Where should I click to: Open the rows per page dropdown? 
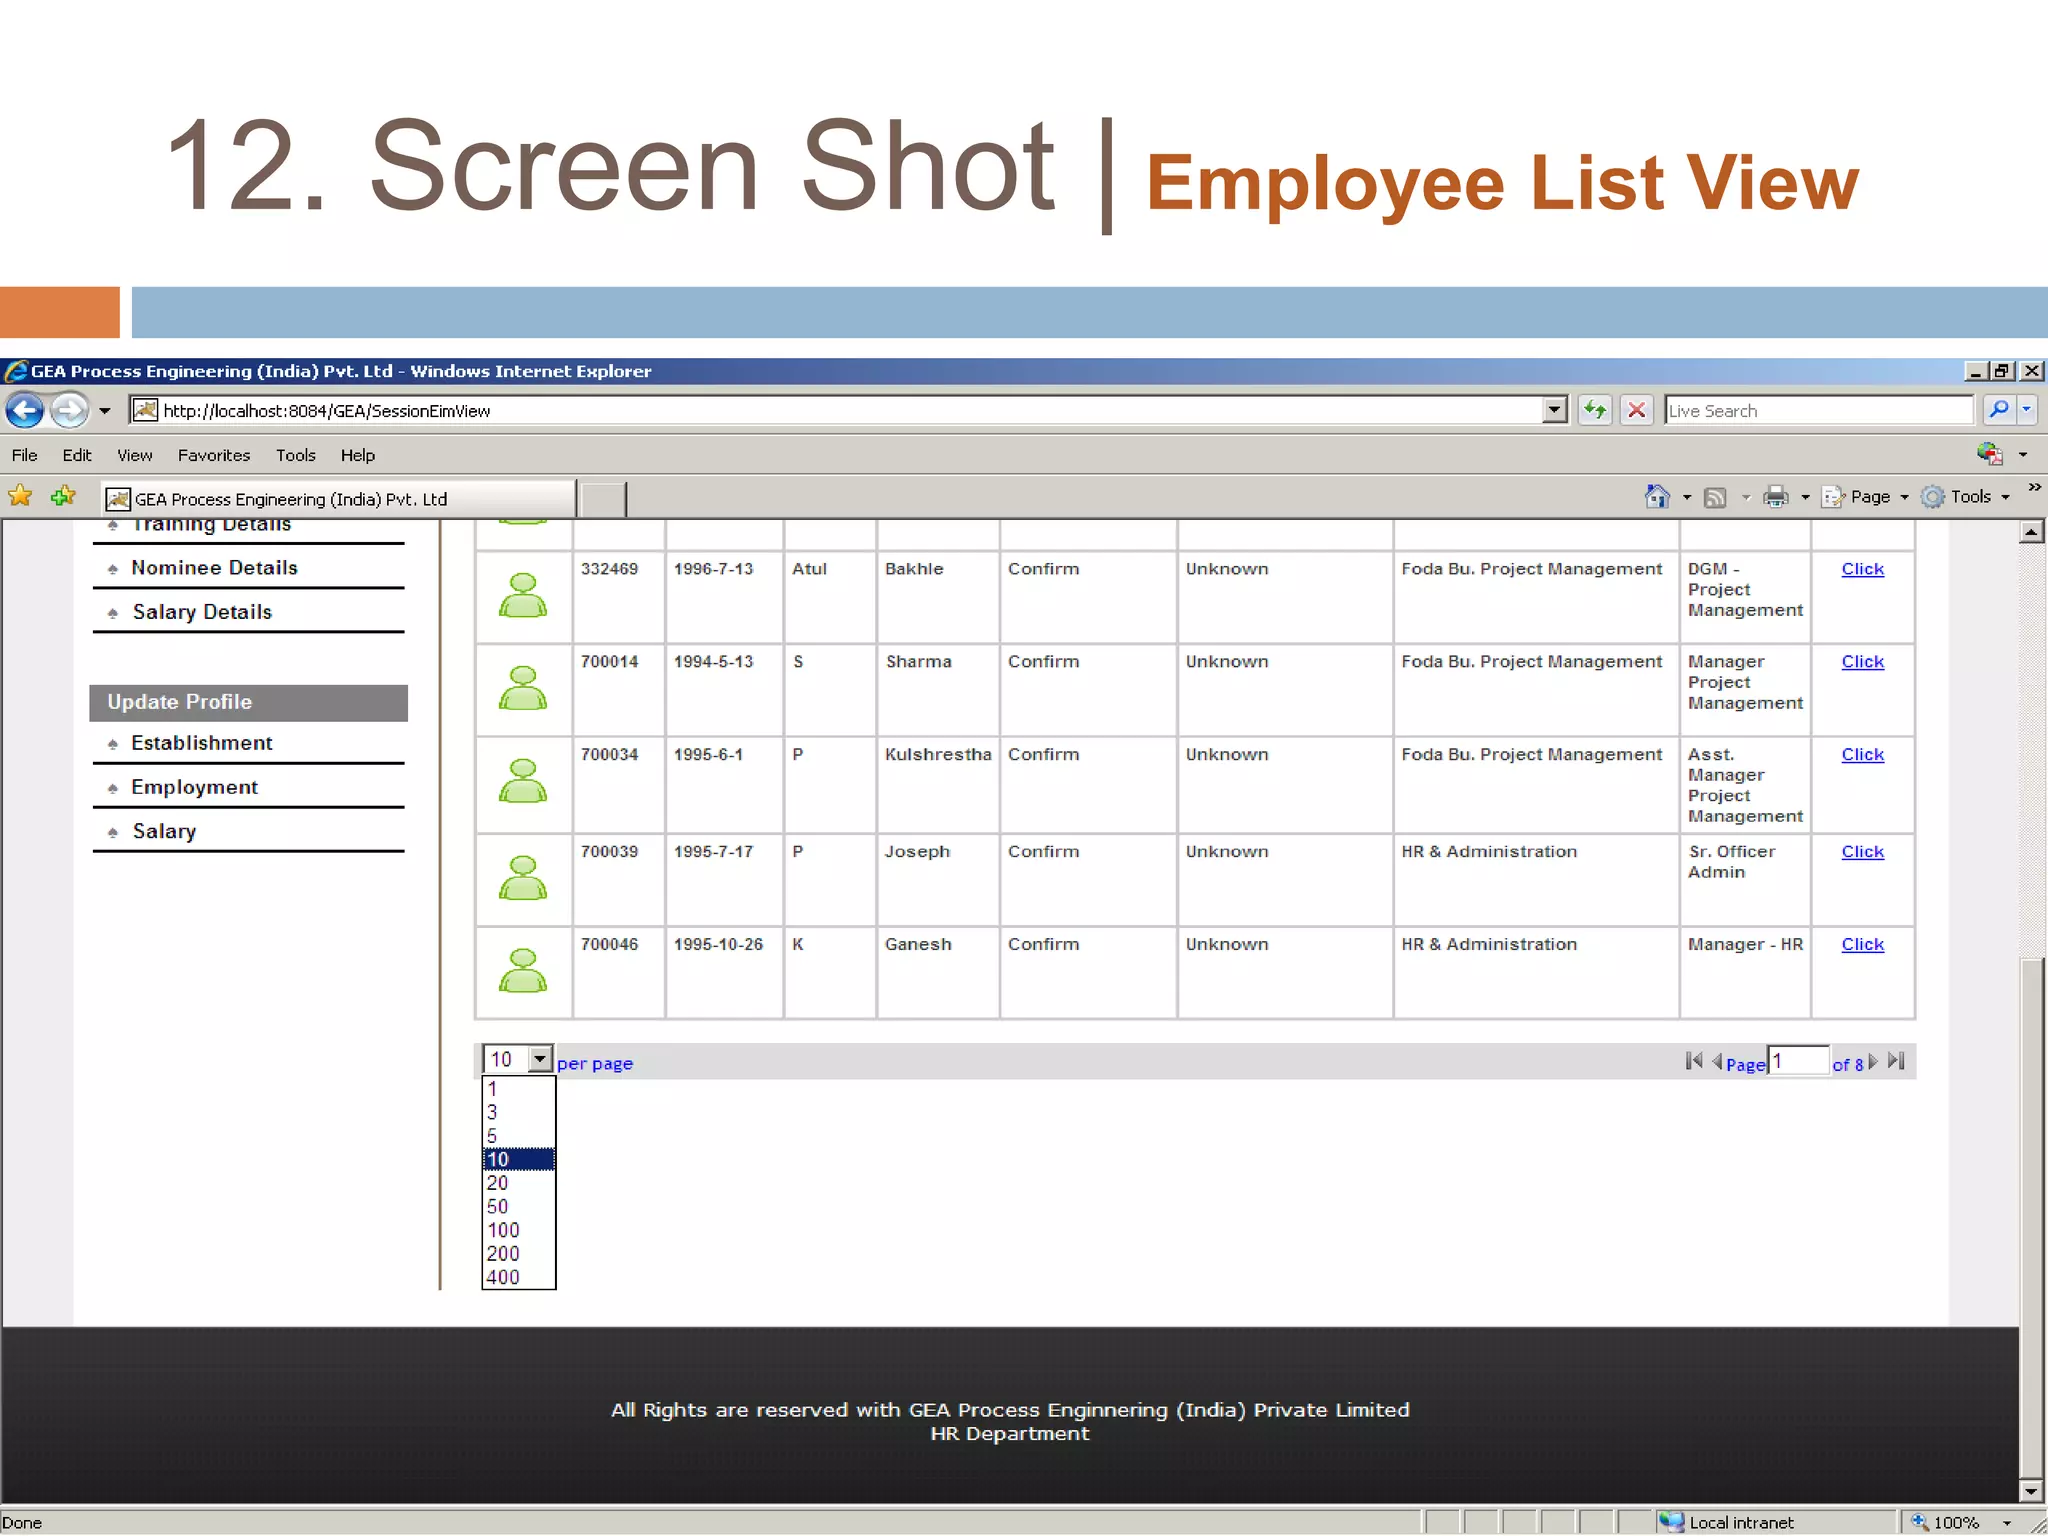pos(539,1059)
